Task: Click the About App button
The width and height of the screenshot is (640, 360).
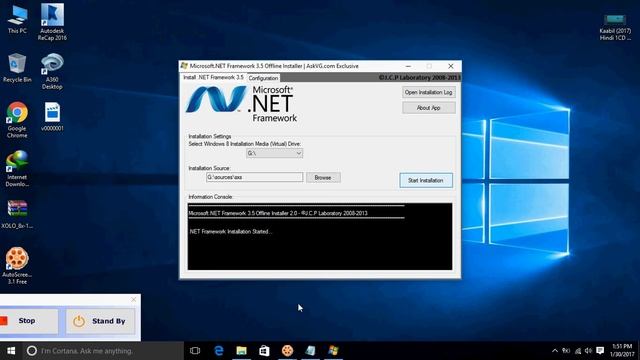Action: tap(429, 108)
